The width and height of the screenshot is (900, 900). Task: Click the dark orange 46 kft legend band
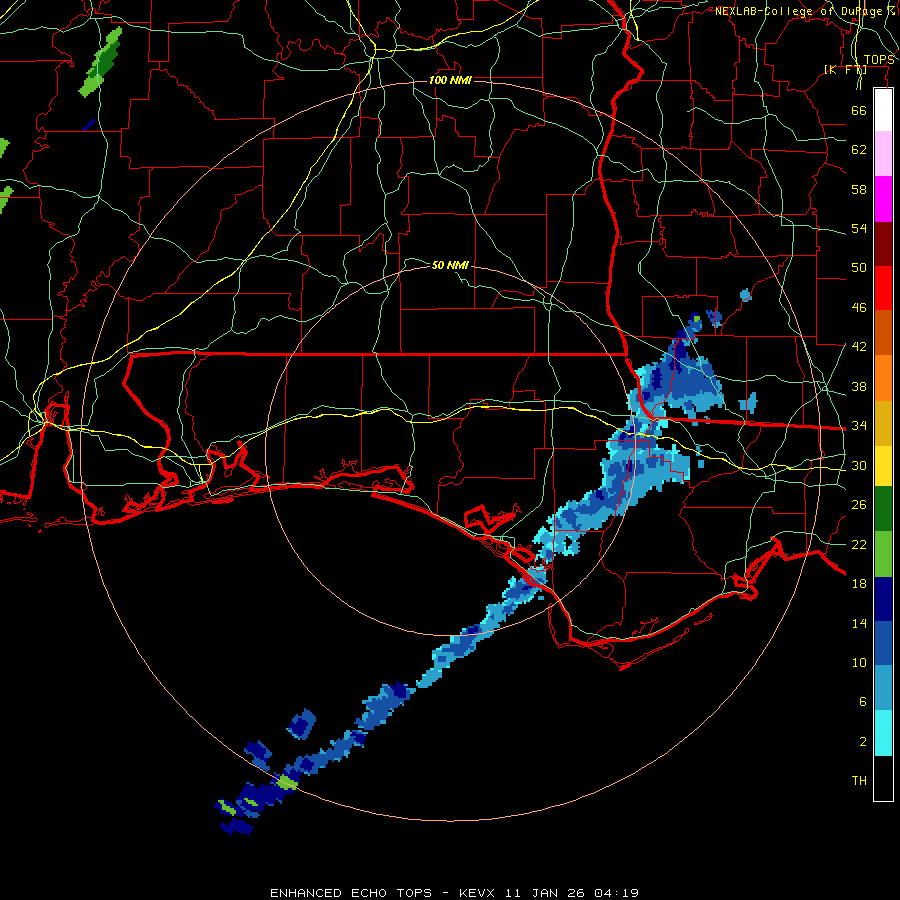[x=883, y=332]
